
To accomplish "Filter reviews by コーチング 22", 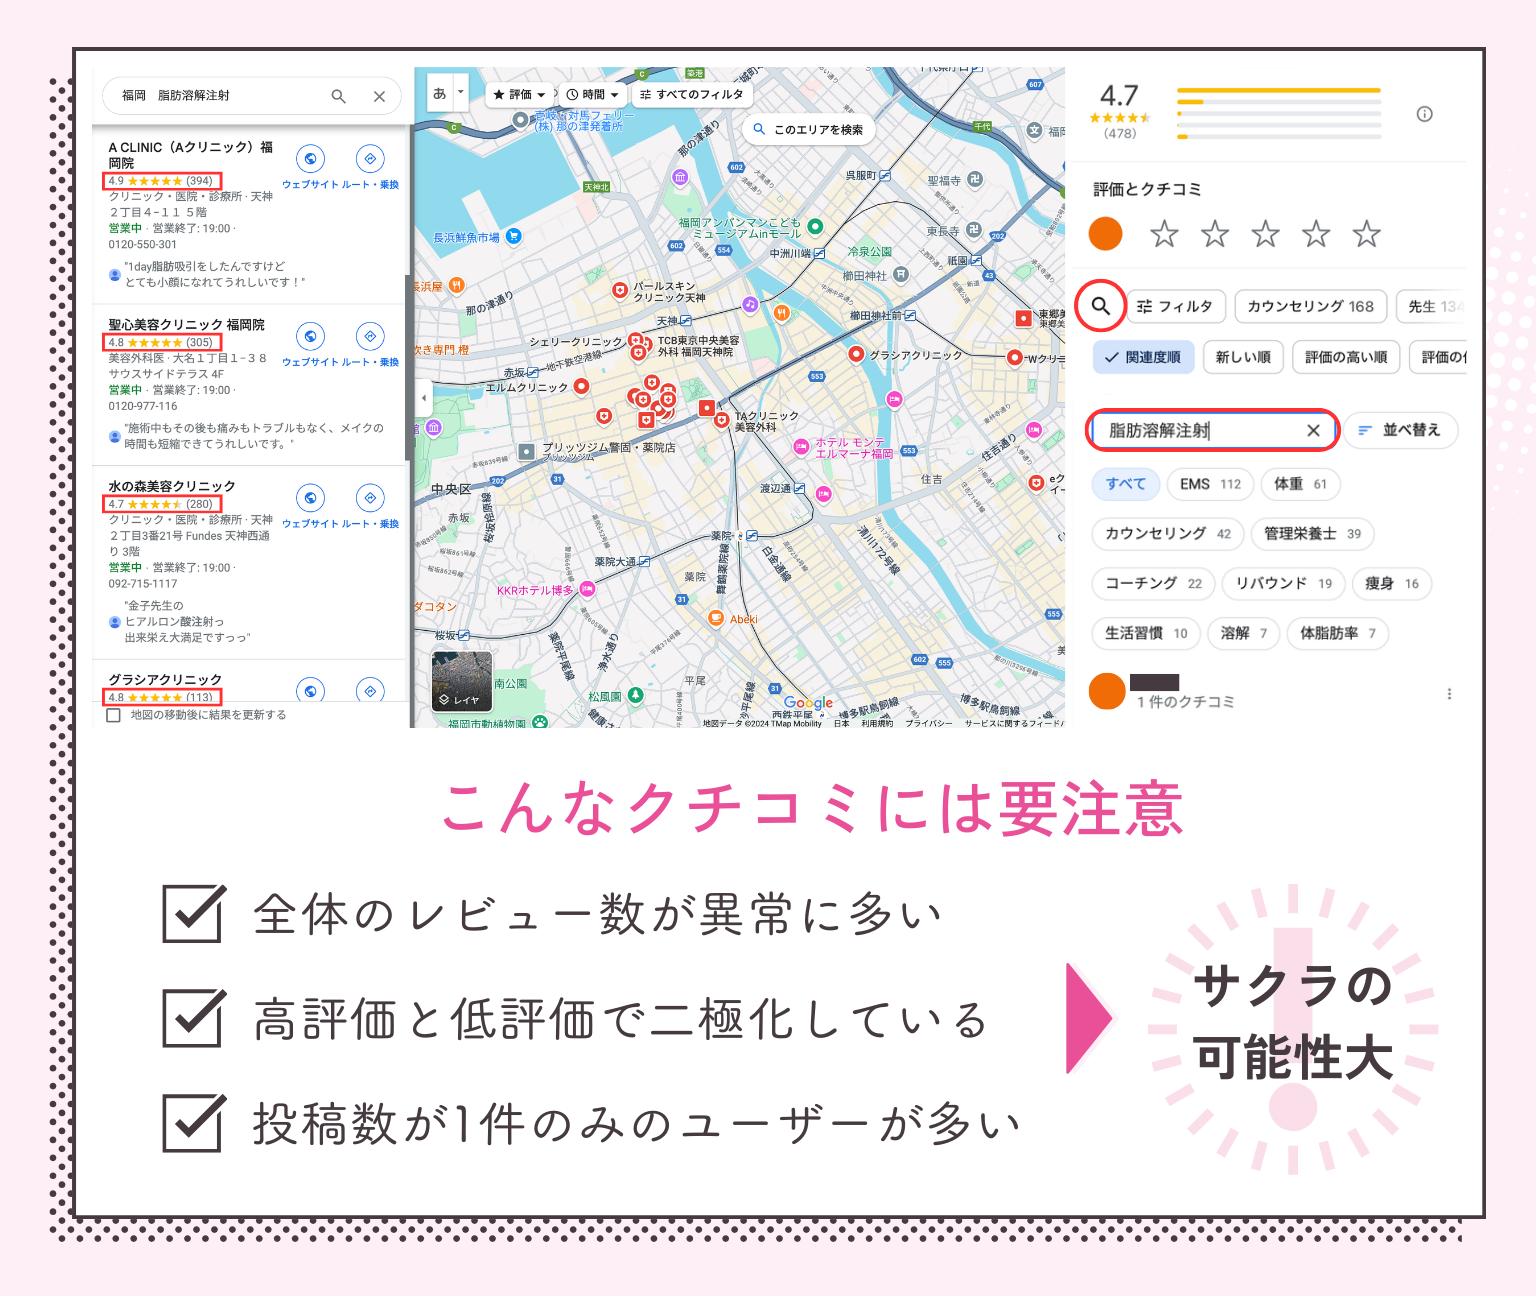I will (x=1154, y=584).
